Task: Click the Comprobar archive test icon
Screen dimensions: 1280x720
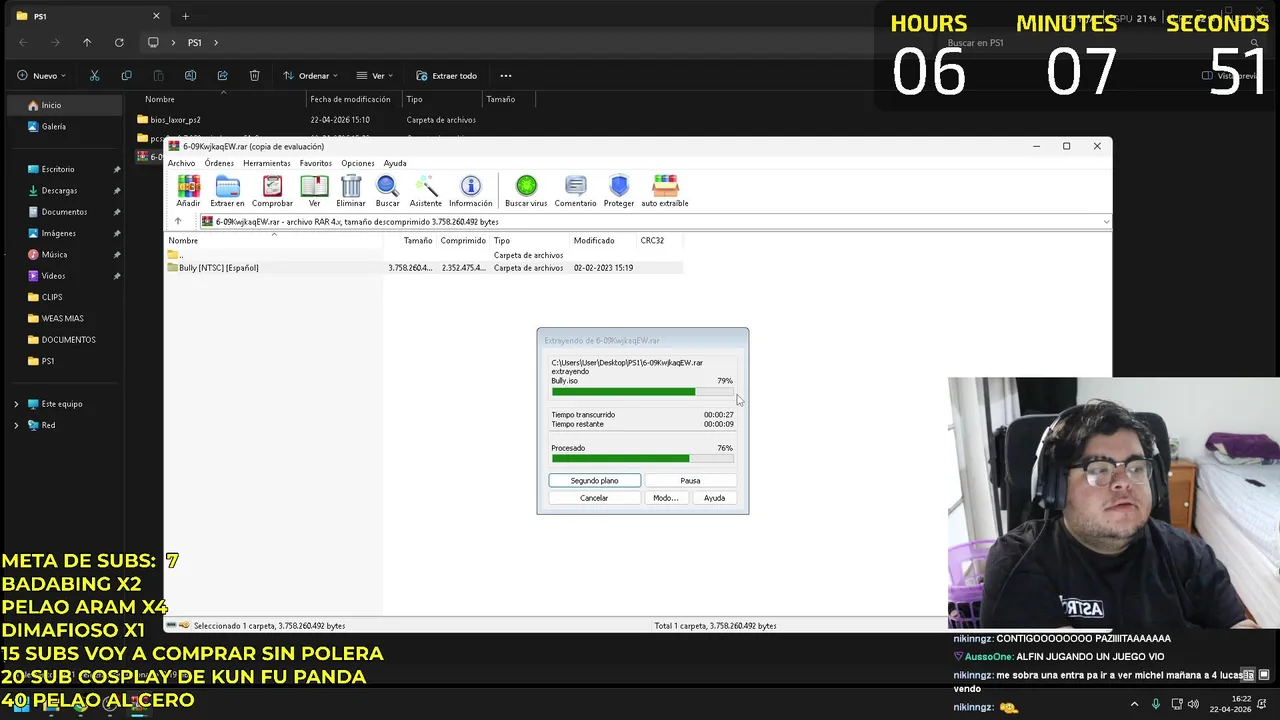Action: click(x=272, y=191)
